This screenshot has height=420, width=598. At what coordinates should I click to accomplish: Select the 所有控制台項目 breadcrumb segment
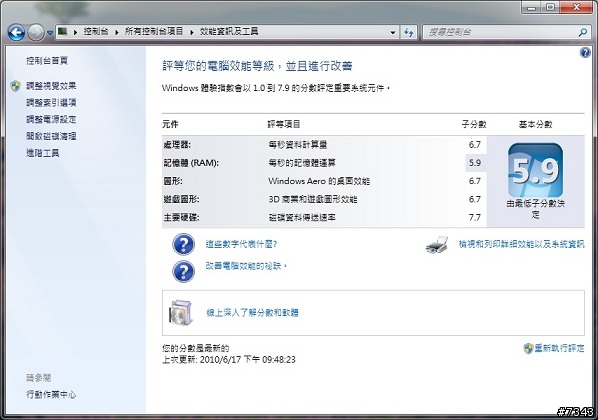coord(154,31)
